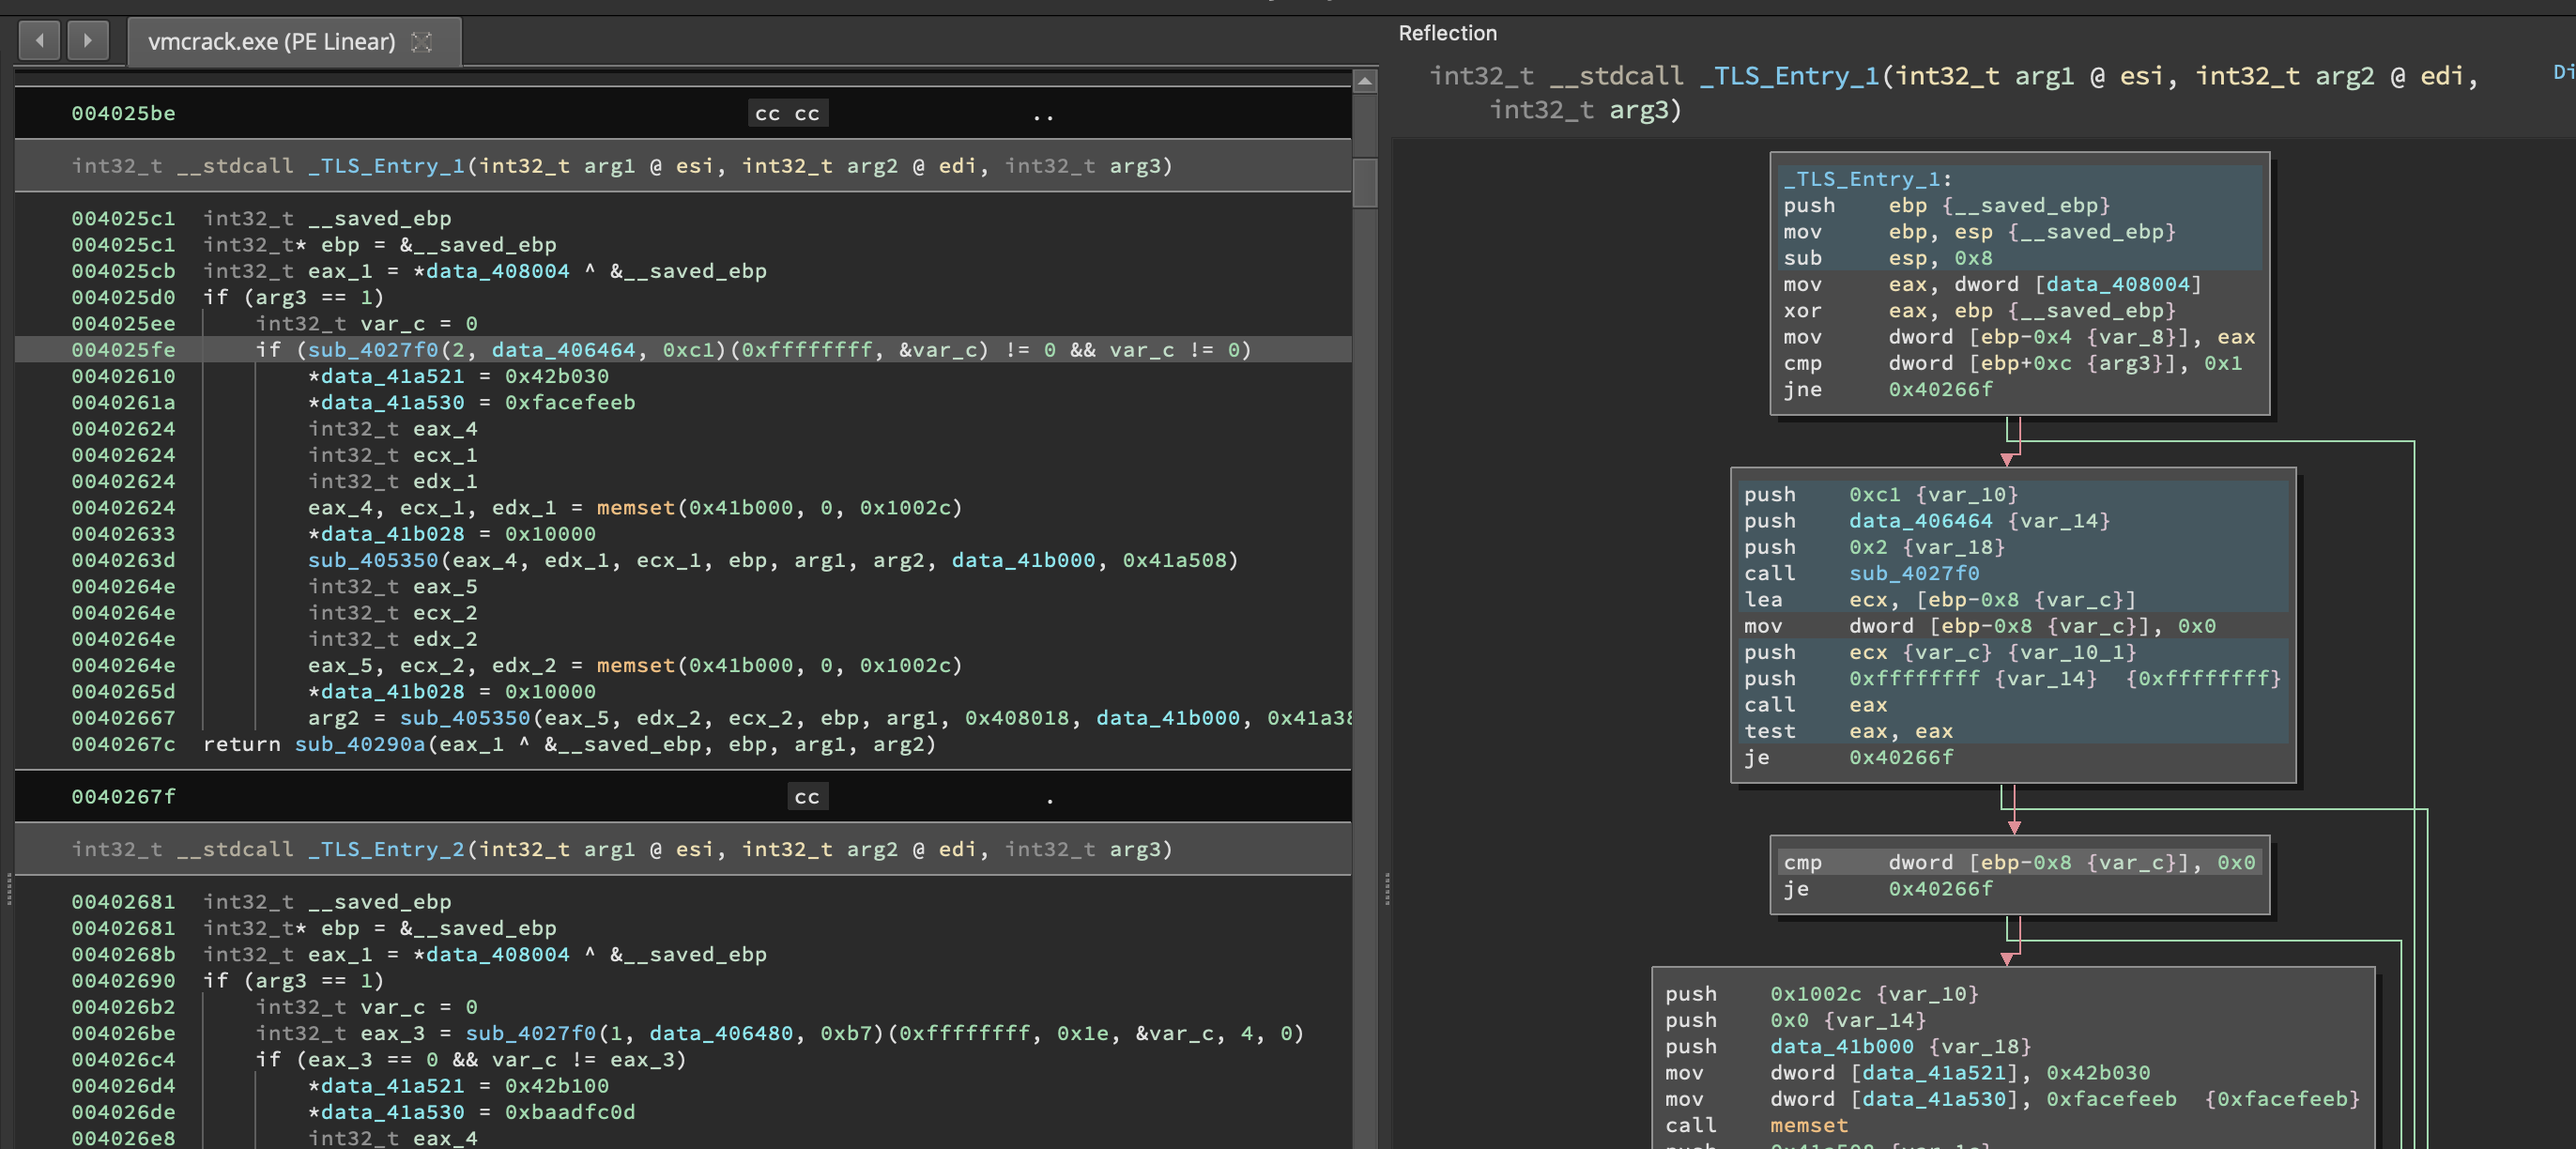The width and height of the screenshot is (2576, 1149).
Task: Click data_41b000 on line 0040263d
Action: (x=1023, y=560)
